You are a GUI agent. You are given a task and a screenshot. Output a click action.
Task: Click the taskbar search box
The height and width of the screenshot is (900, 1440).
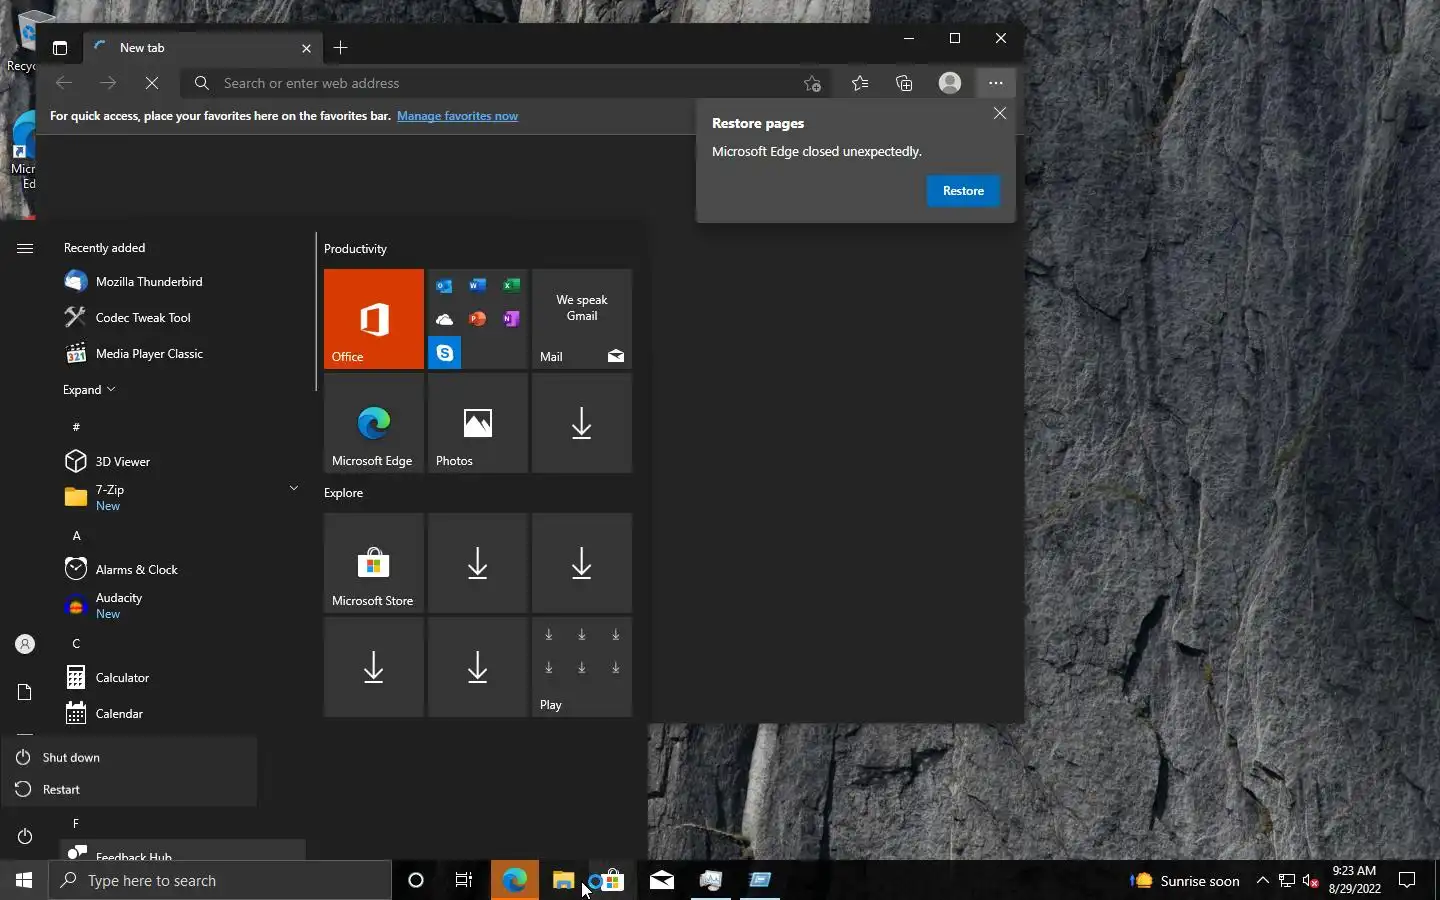(220, 881)
